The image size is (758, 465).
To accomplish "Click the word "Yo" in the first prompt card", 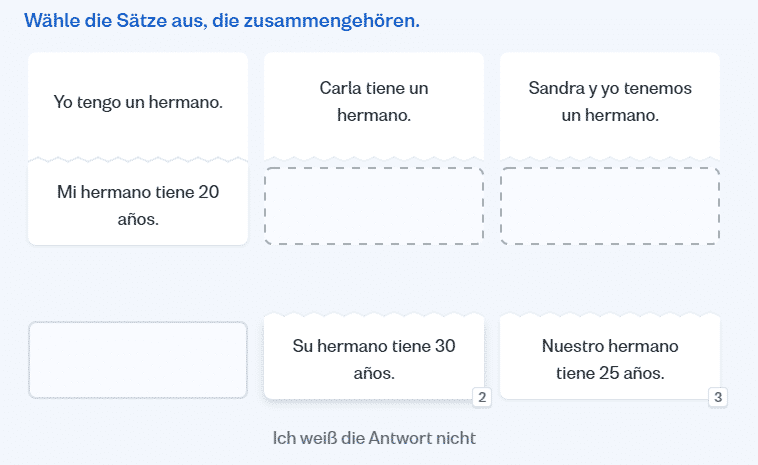I will coord(64,102).
